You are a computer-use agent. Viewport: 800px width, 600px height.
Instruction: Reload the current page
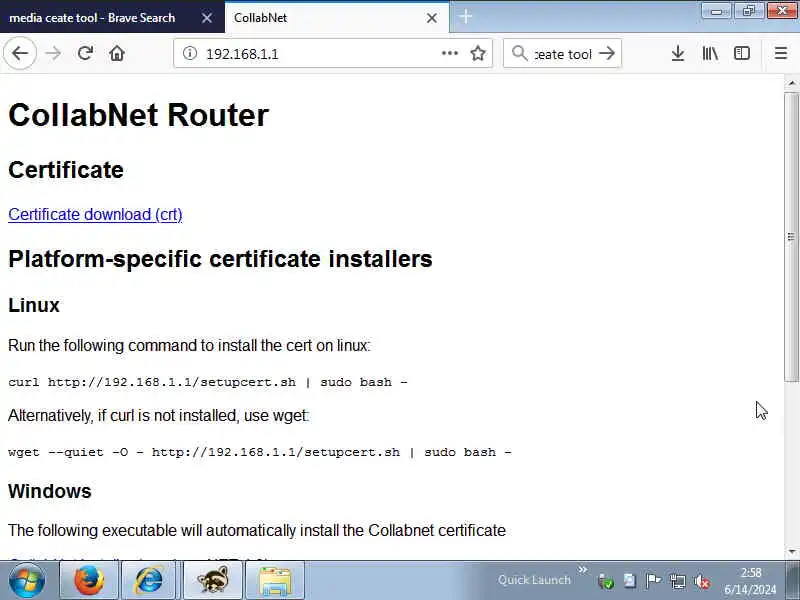pos(85,53)
